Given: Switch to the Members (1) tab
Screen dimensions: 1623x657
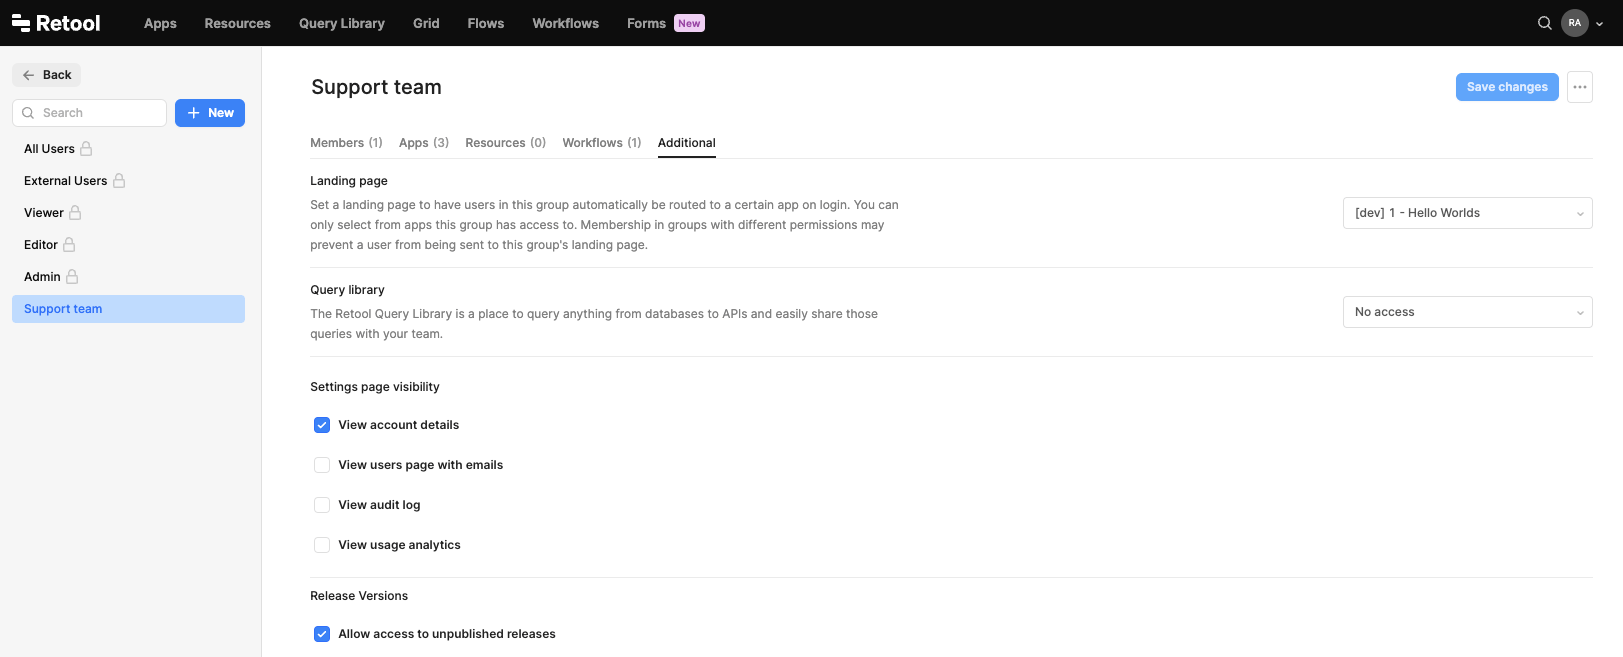Looking at the screenshot, I should click(x=346, y=143).
